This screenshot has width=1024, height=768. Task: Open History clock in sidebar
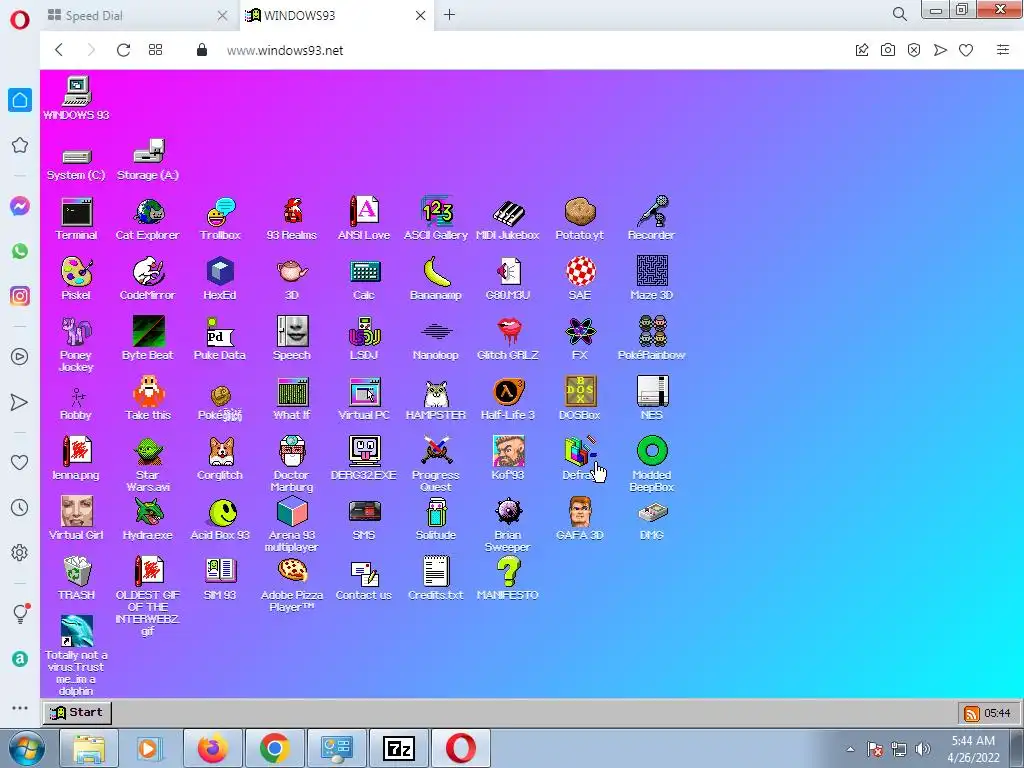(x=20, y=507)
